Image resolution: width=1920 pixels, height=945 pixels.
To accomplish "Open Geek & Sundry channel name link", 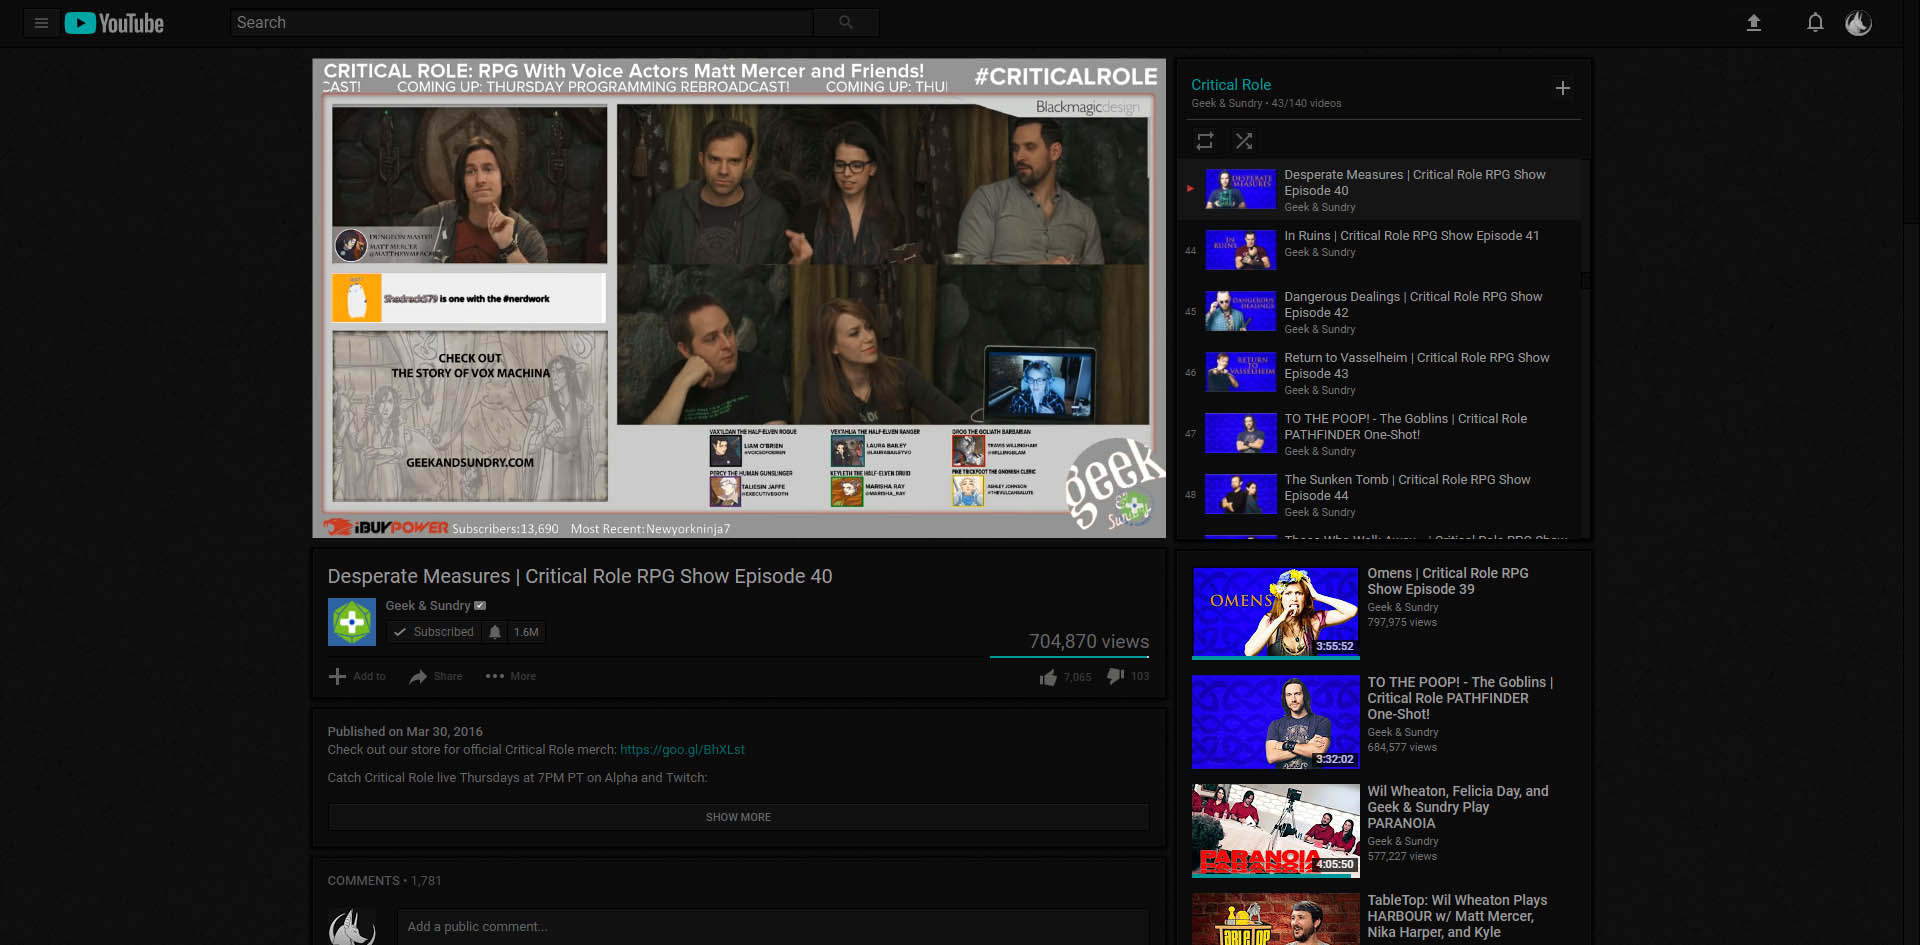I will pyautogui.click(x=428, y=606).
